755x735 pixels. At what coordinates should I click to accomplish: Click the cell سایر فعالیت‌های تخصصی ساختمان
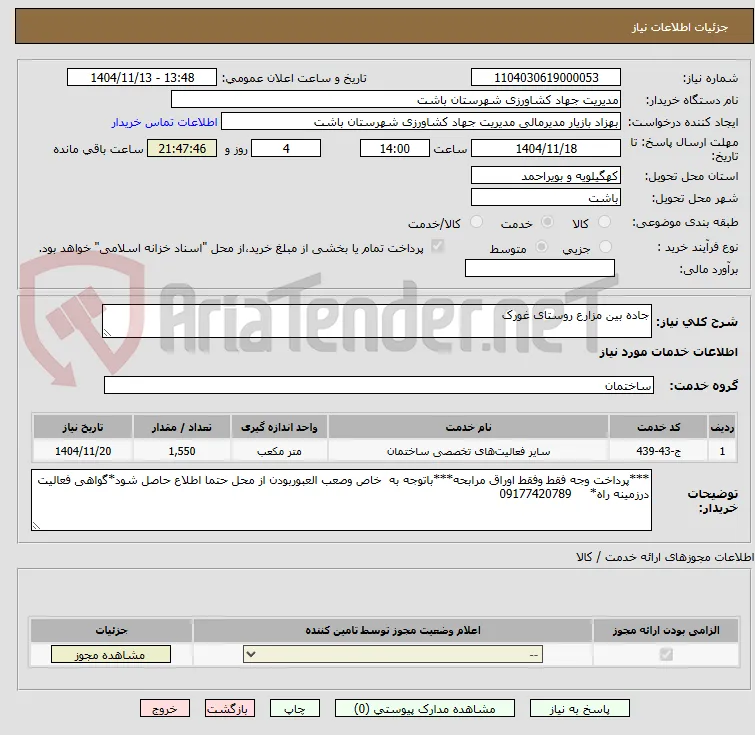pyautogui.click(x=468, y=451)
